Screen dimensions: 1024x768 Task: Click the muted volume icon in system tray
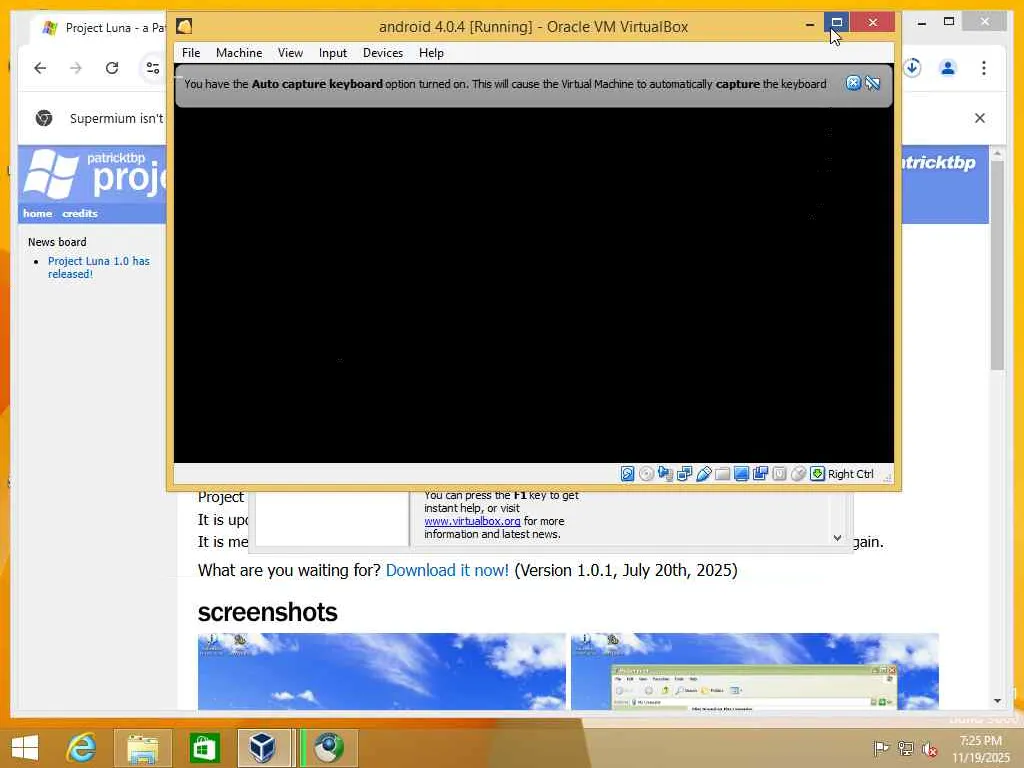click(x=929, y=748)
